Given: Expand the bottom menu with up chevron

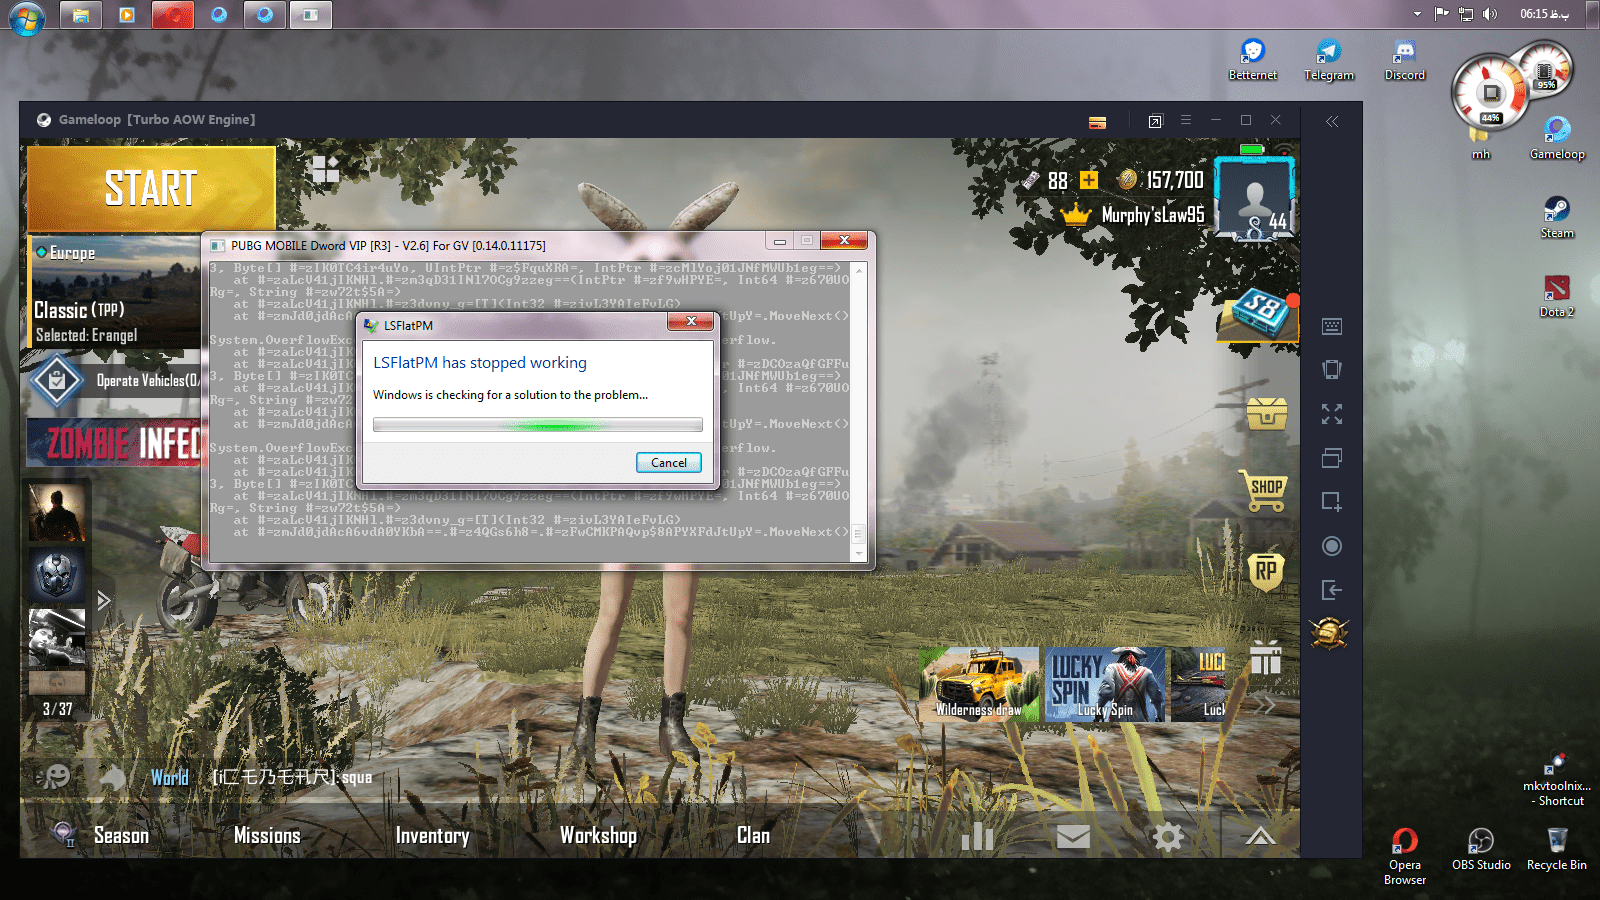Looking at the screenshot, I should tap(1260, 836).
